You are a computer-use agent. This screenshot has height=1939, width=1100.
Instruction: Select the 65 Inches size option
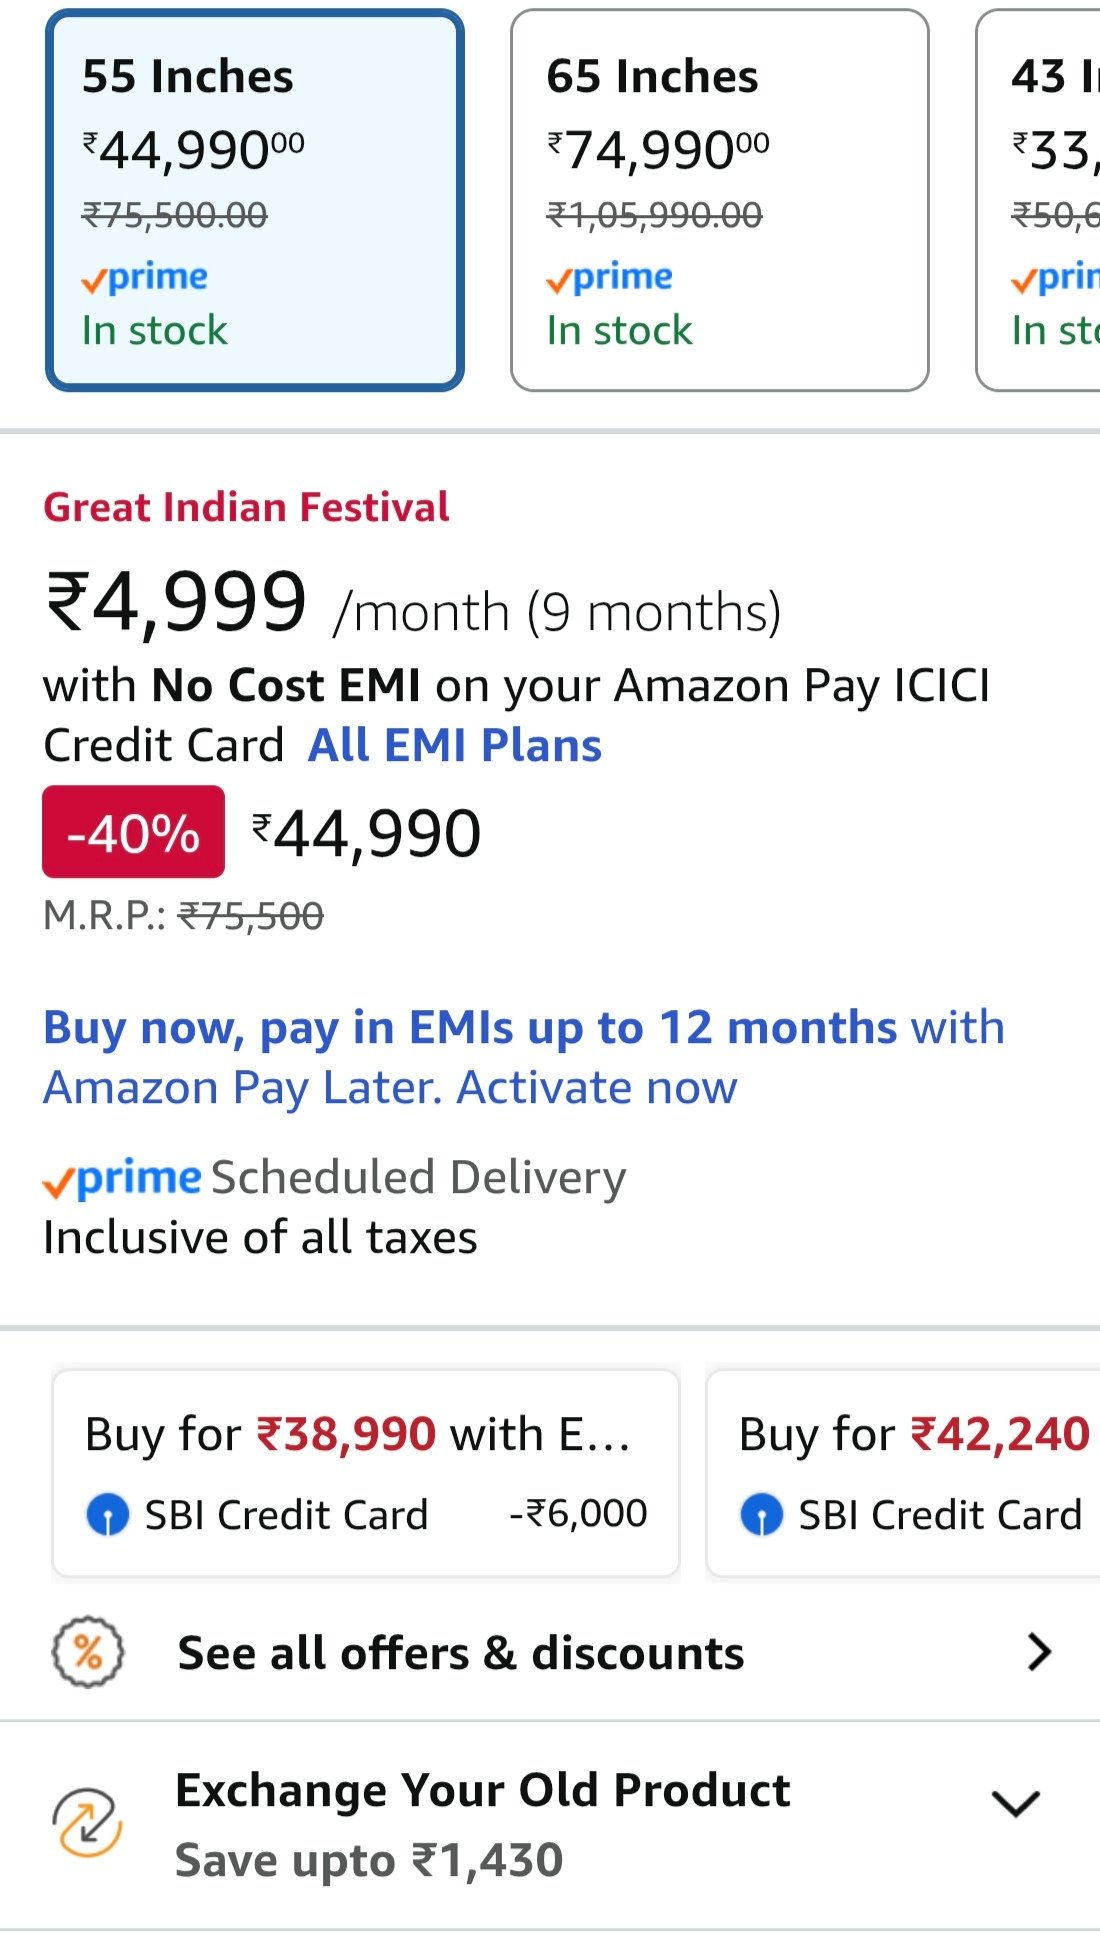click(x=719, y=200)
